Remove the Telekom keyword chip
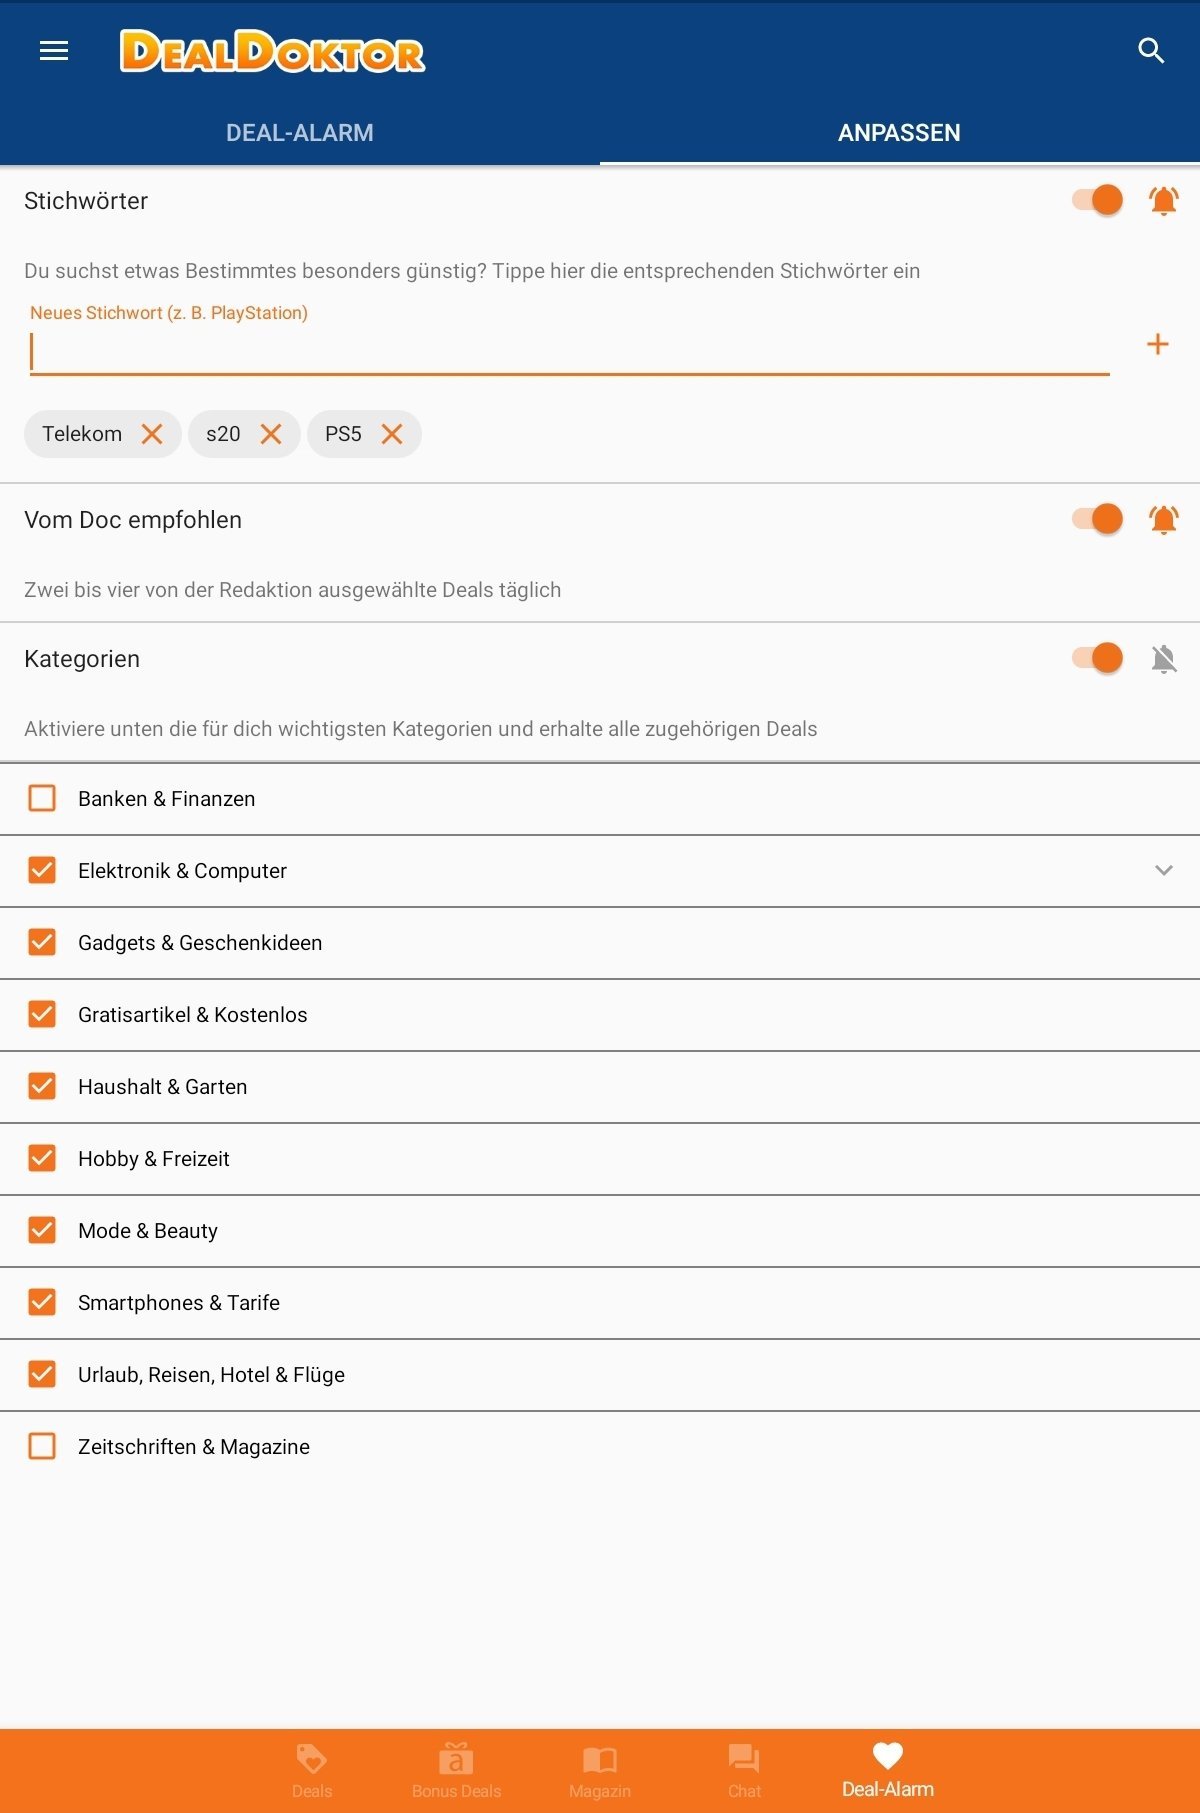The width and height of the screenshot is (1200, 1813). (152, 434)
